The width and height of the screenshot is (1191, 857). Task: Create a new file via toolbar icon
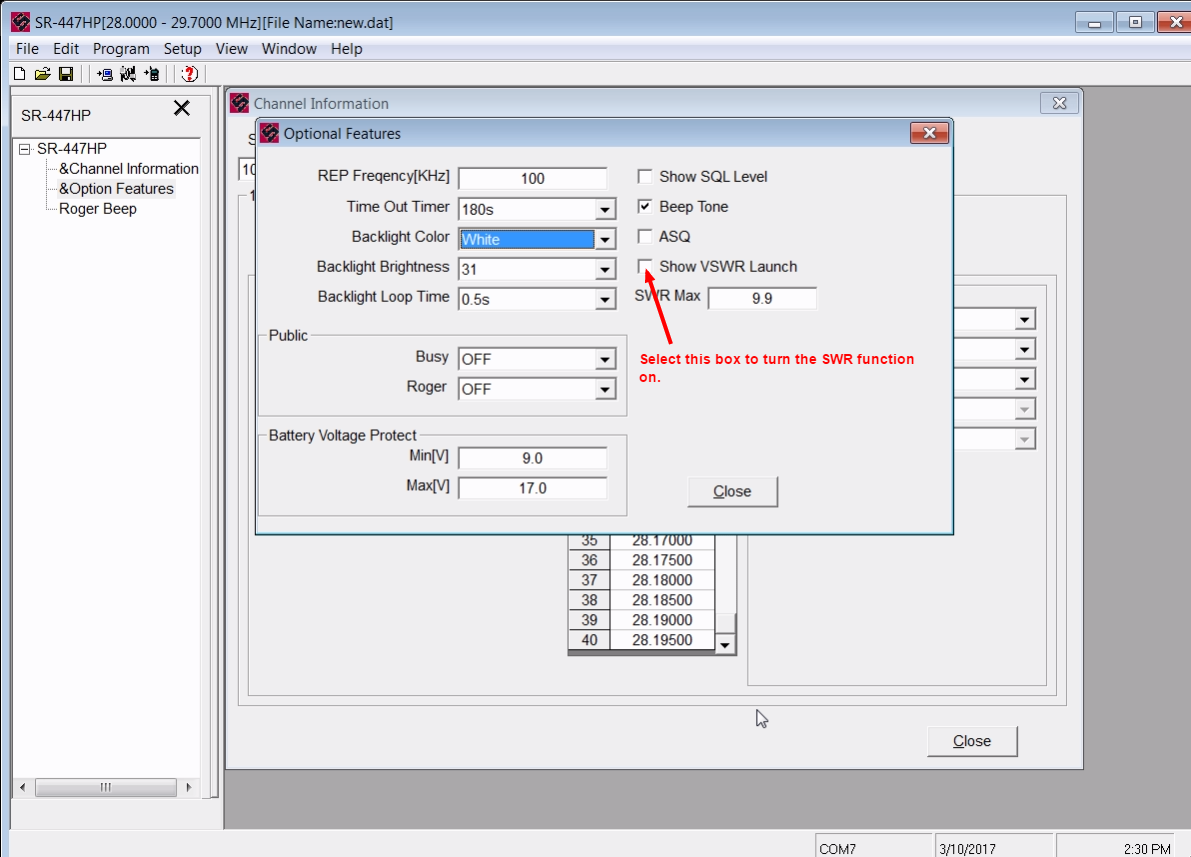(x=20, y=74)
